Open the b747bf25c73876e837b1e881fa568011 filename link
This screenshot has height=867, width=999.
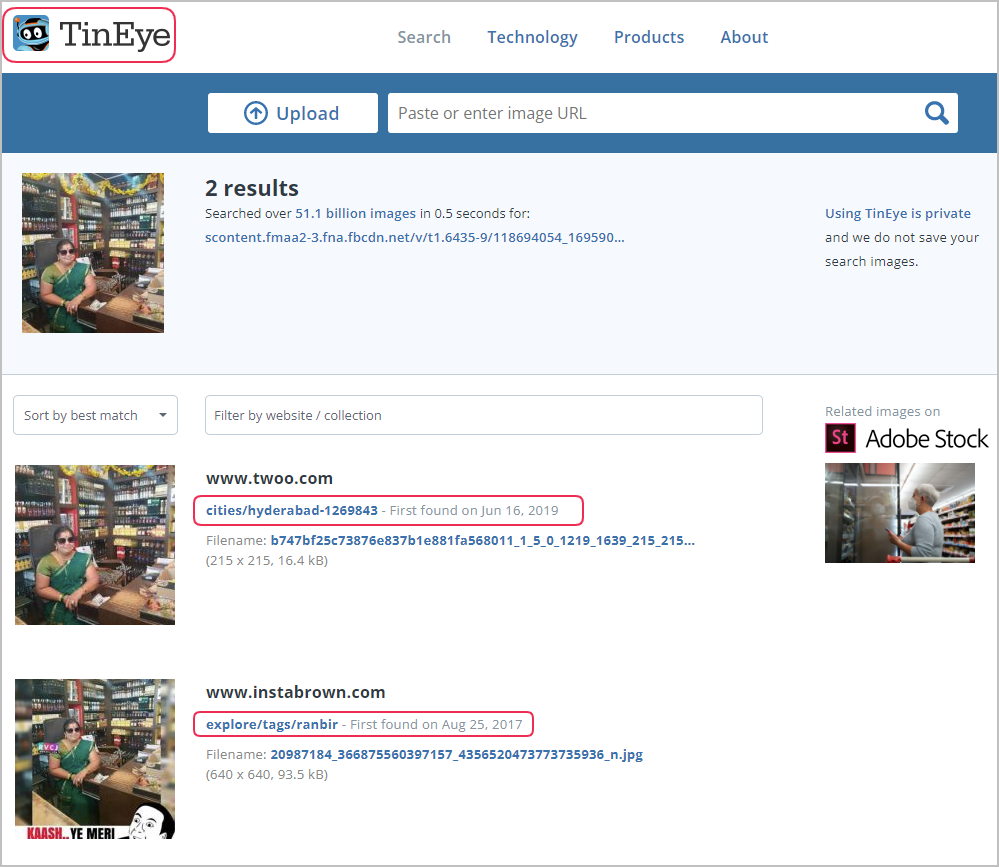pos(482,540)
